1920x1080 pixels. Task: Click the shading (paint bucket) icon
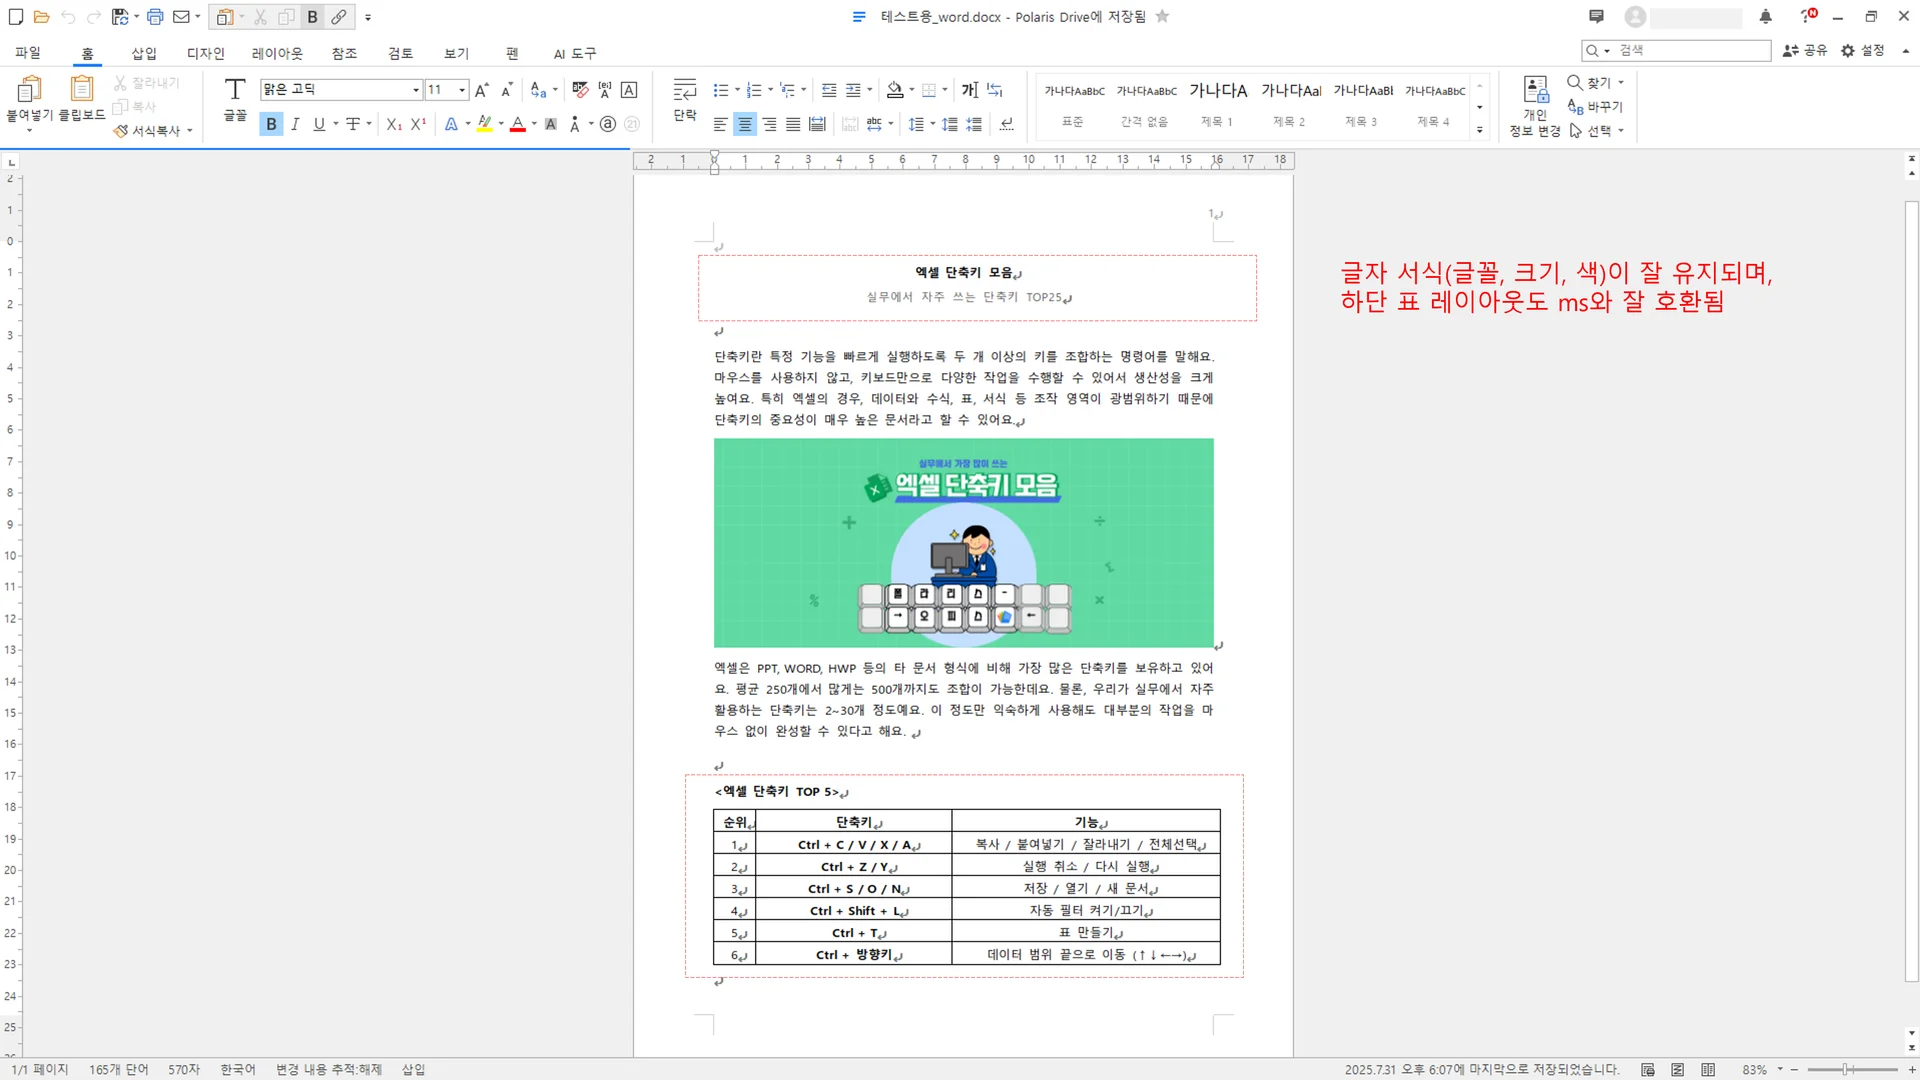click(x=895, y=89)
